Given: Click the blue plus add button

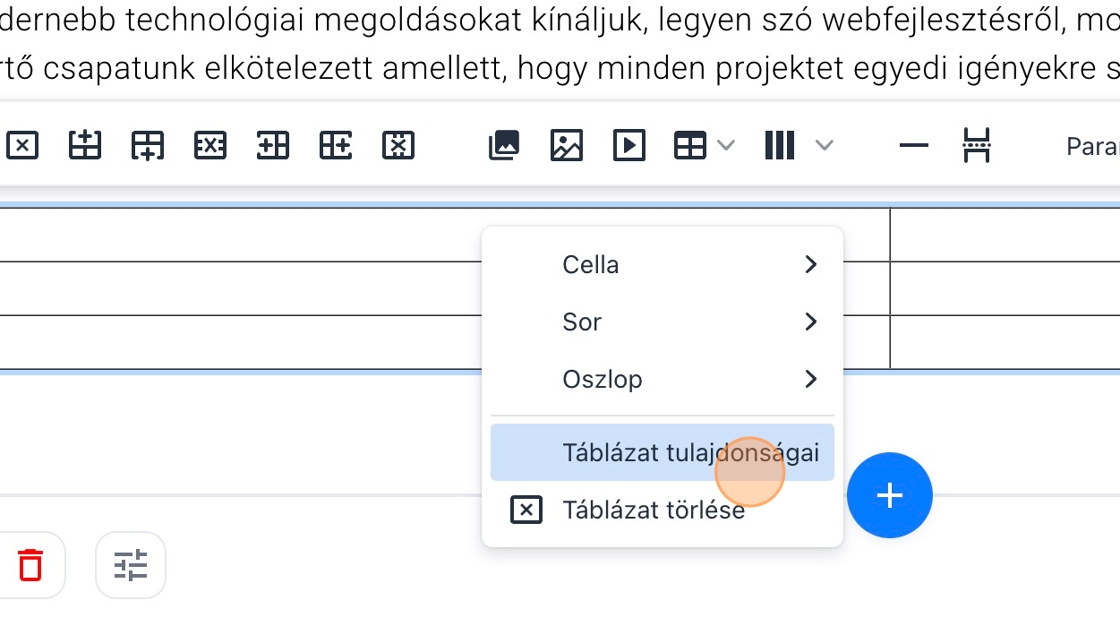Looking at the screenshot, I should tap(889, 495).
